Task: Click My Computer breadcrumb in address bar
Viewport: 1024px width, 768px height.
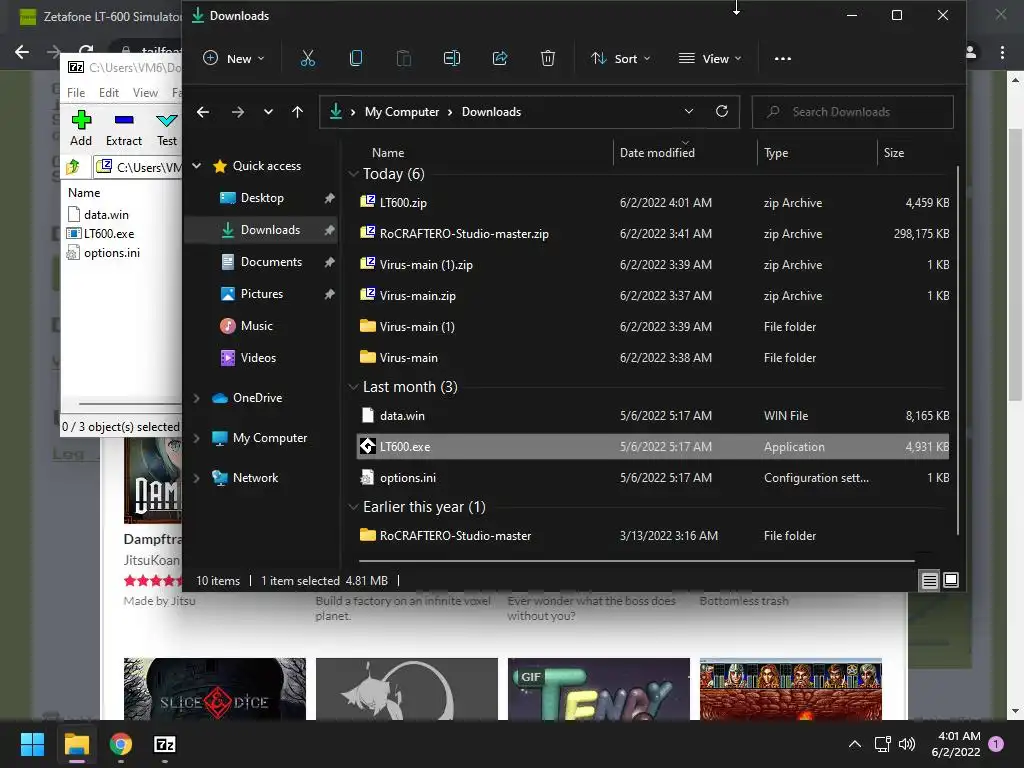Action: point(402,112)
